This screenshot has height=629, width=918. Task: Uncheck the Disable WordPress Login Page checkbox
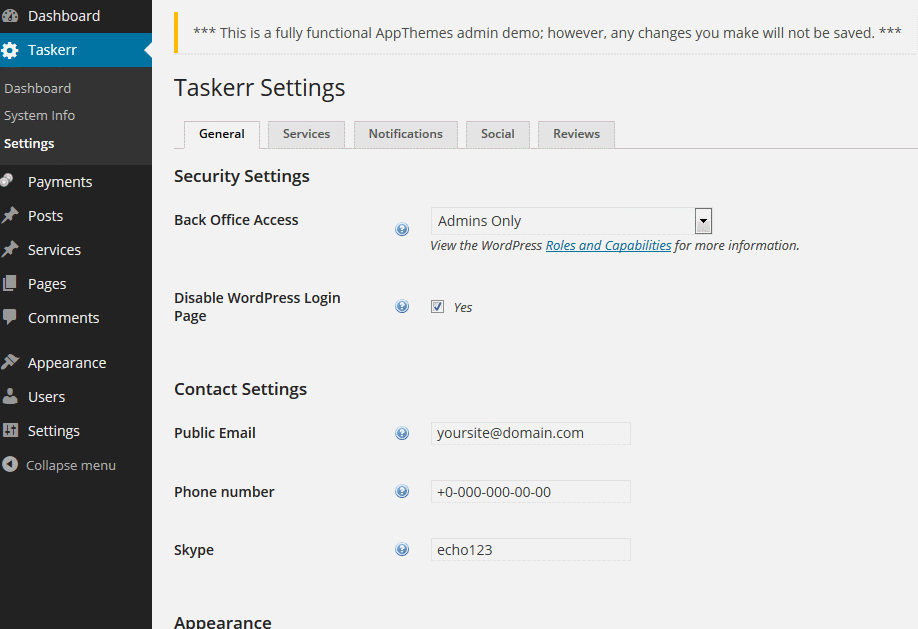point(437,306)
